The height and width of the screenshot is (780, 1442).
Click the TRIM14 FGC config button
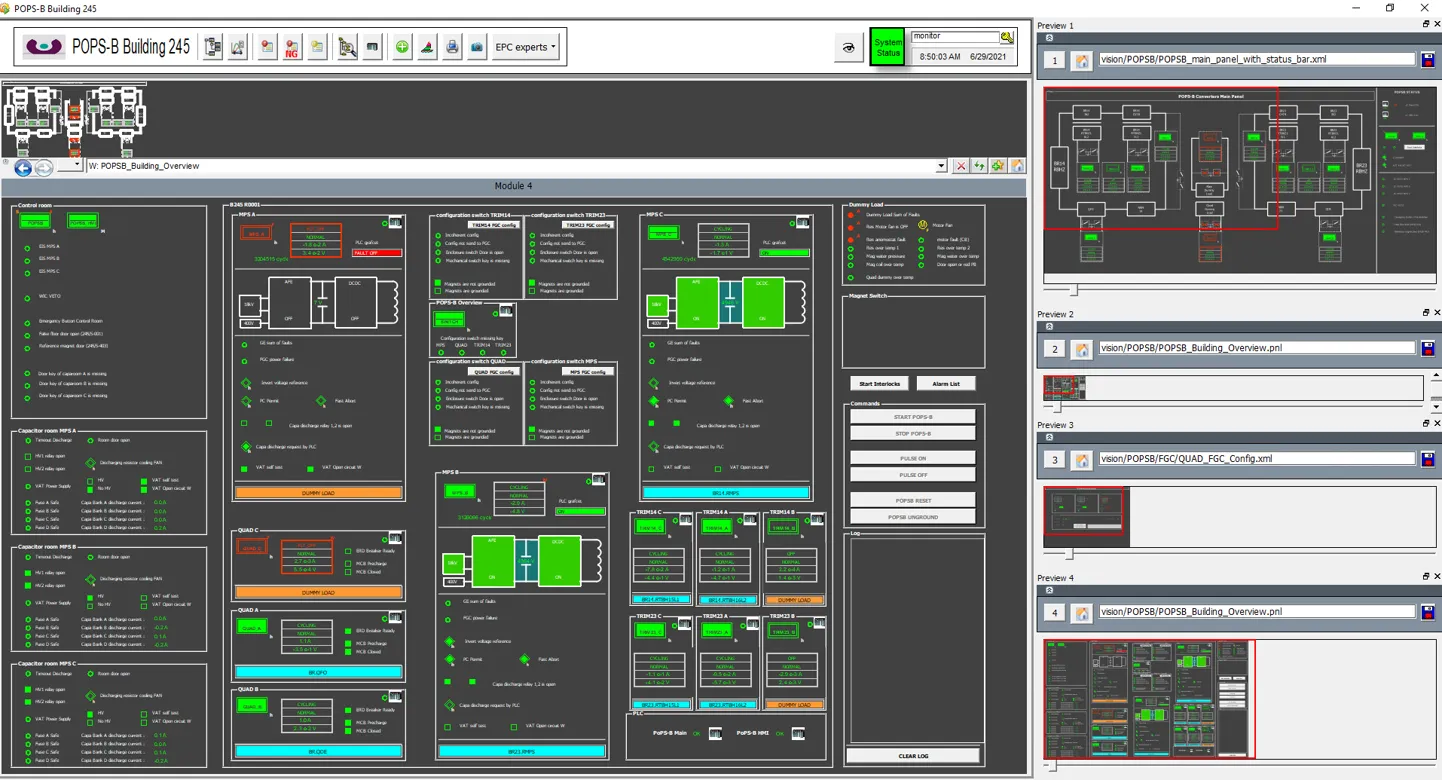(494, 225)
